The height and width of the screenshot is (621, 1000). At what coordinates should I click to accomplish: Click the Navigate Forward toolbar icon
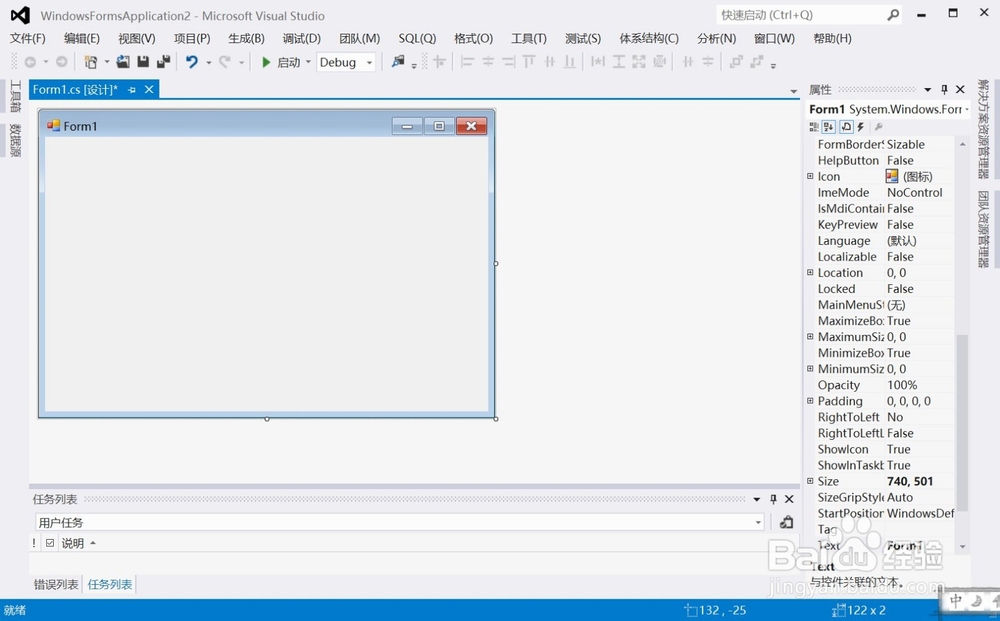[61, 62]
